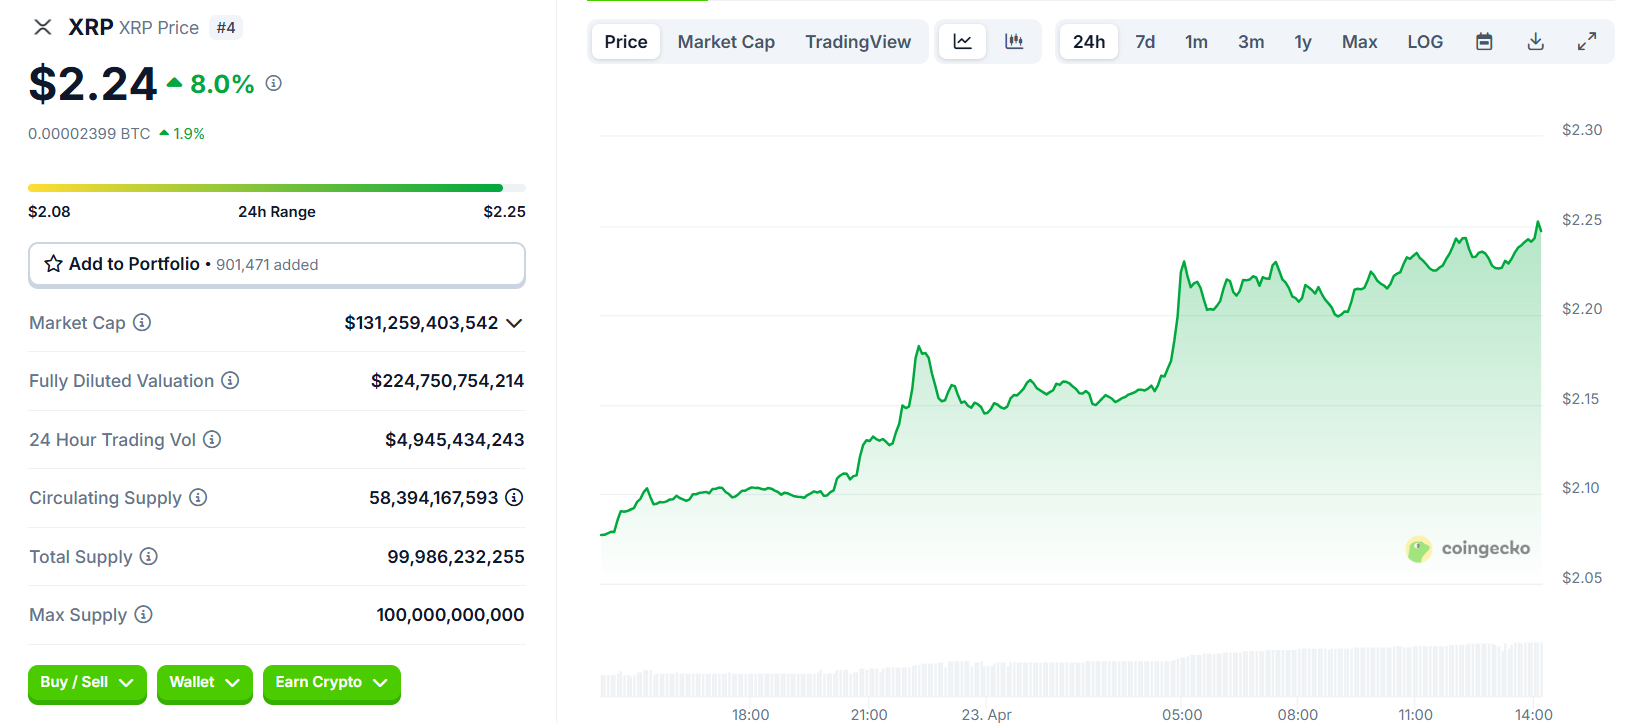
Task: Click the star icon in Add to Portfolio
Action: click(x=54, y=264)
